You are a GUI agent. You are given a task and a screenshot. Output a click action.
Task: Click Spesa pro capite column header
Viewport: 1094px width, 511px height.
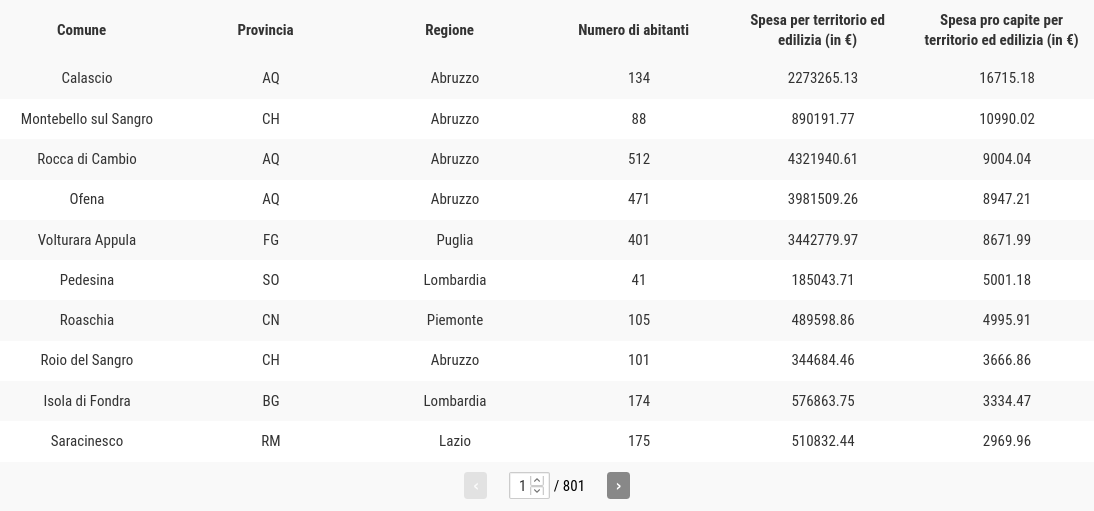[x=1001, y=30]
